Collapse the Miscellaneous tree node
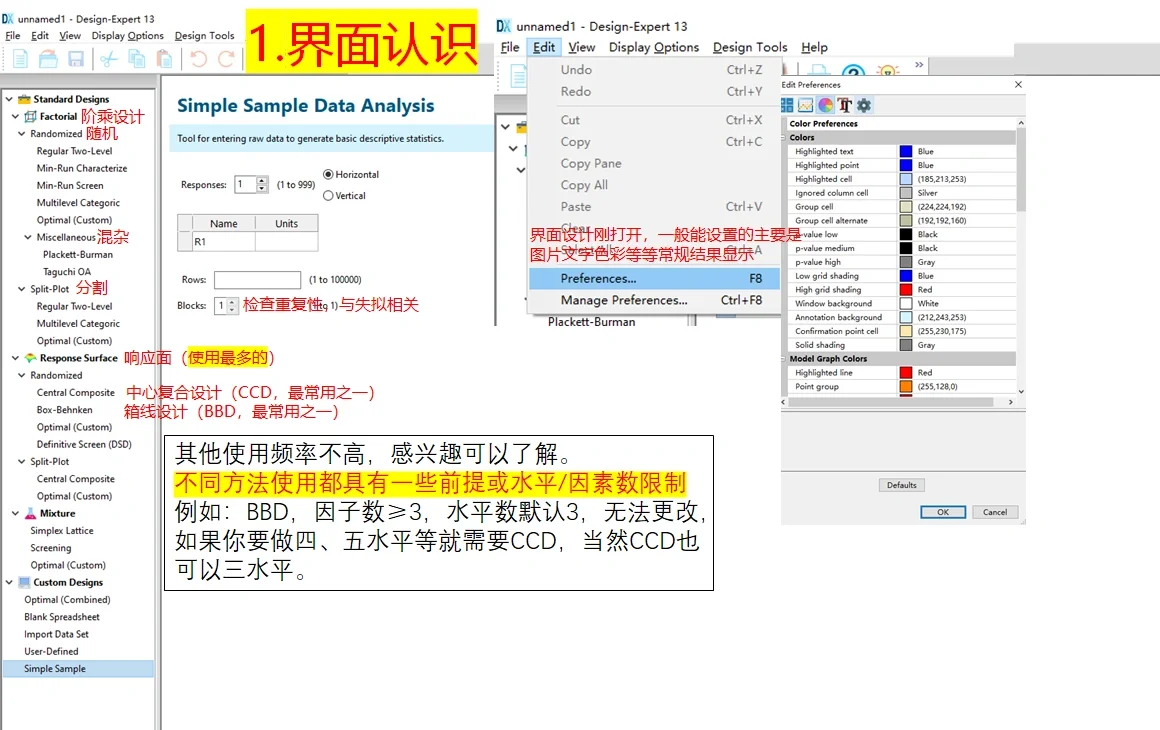Image resolution: width=1160 pixels, height=730 pixels. pyautogui.click(x=27, y=237)
